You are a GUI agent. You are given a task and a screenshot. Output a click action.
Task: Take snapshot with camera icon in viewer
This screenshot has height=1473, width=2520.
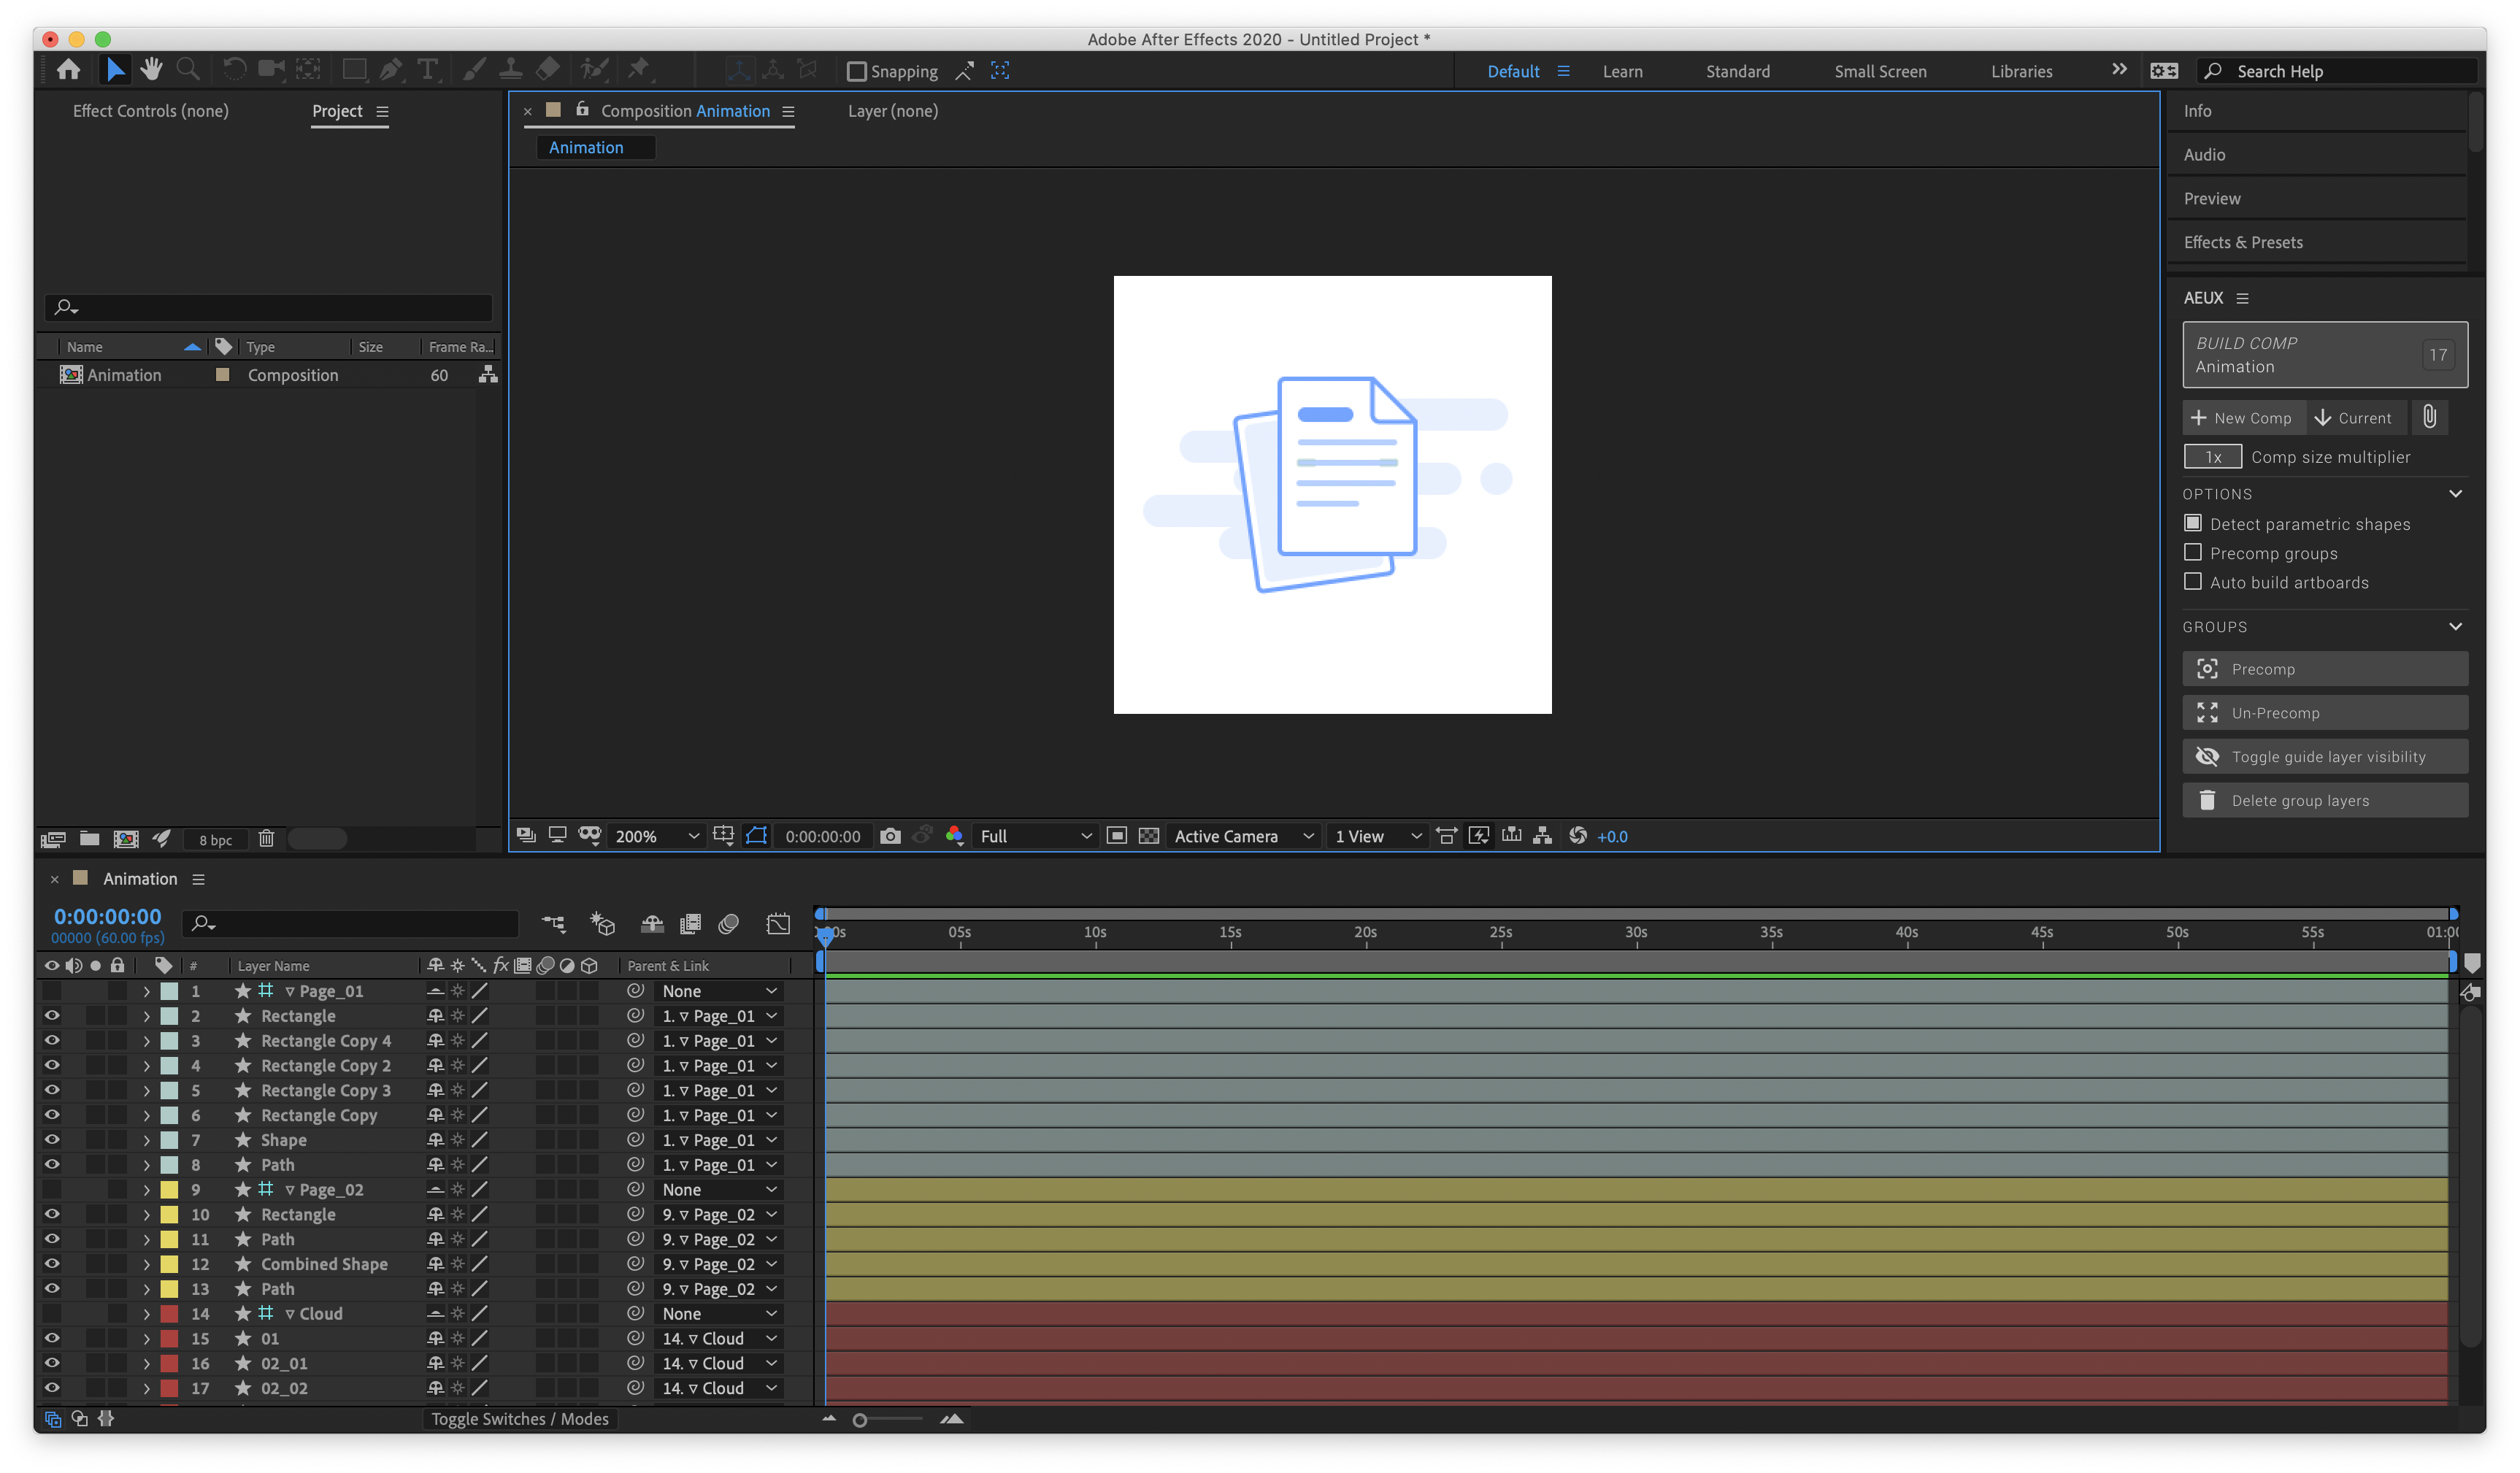(x=890, y=836)
